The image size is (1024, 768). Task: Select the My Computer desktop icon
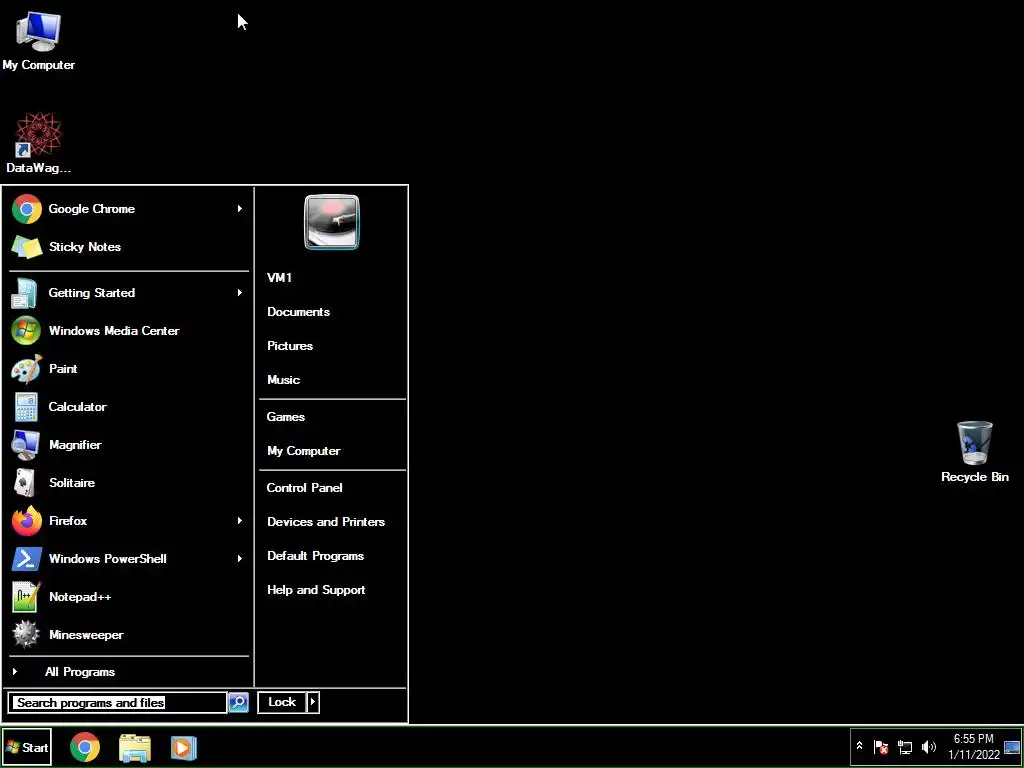pos(39,40)
